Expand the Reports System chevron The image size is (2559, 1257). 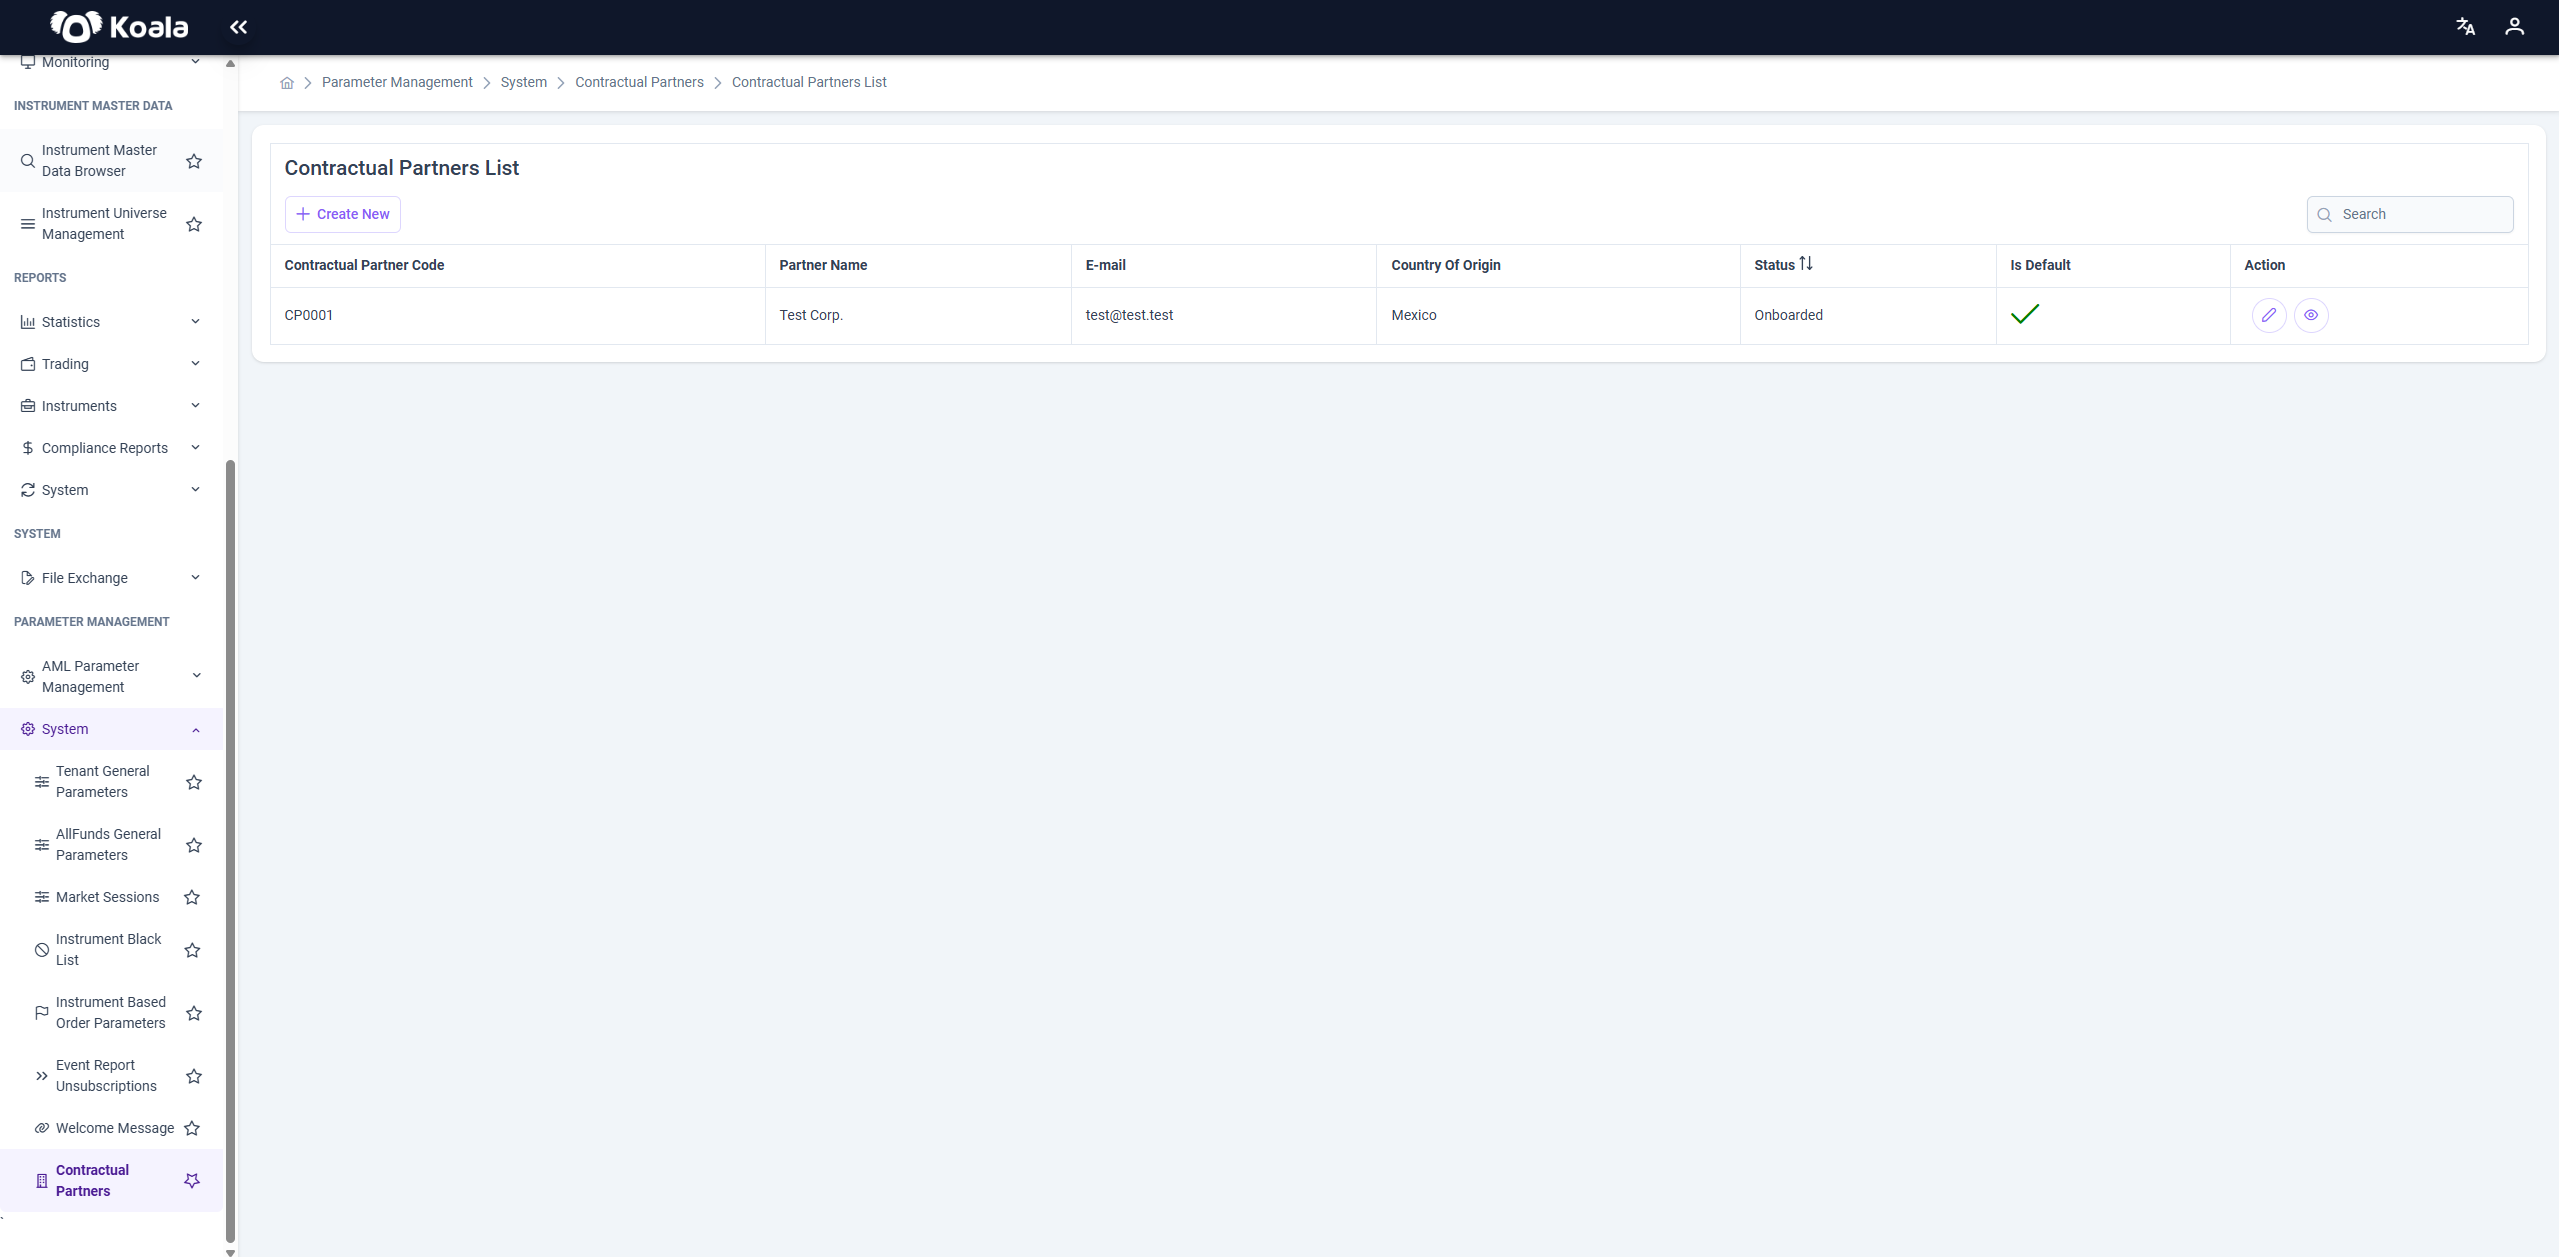pyautogui.click(x=195, y=490)
